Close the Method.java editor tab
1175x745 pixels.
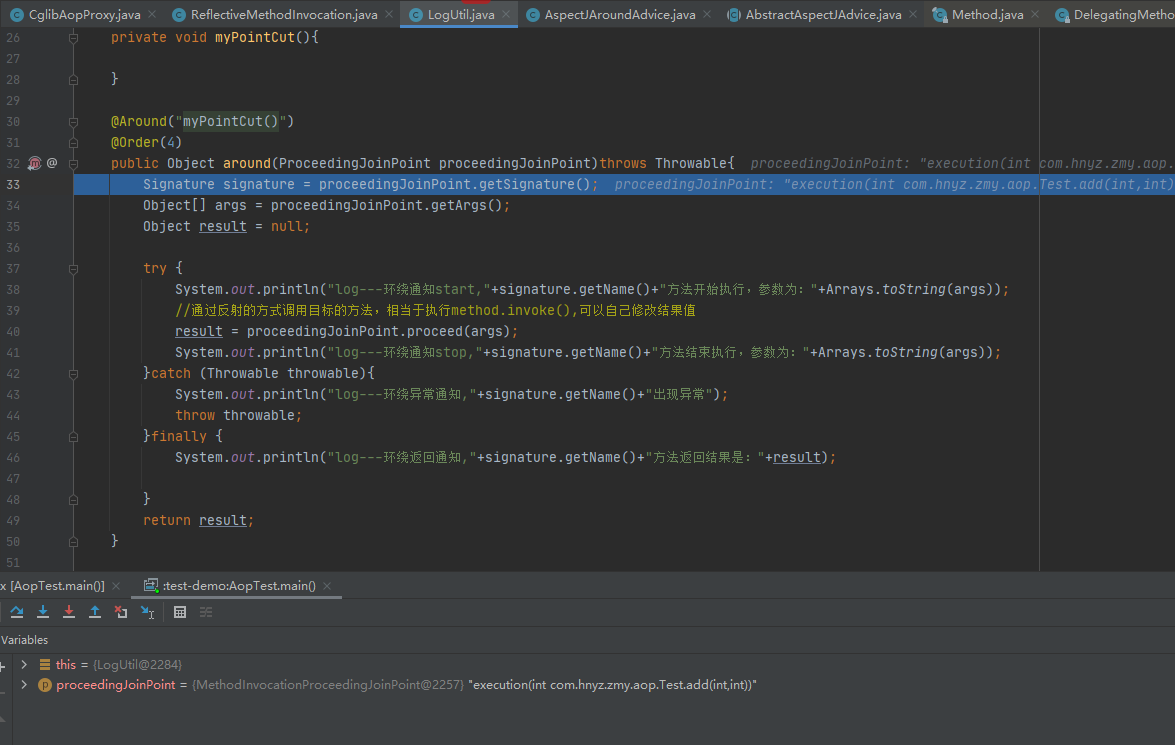pyautogui.click(x=1035, y=14)
